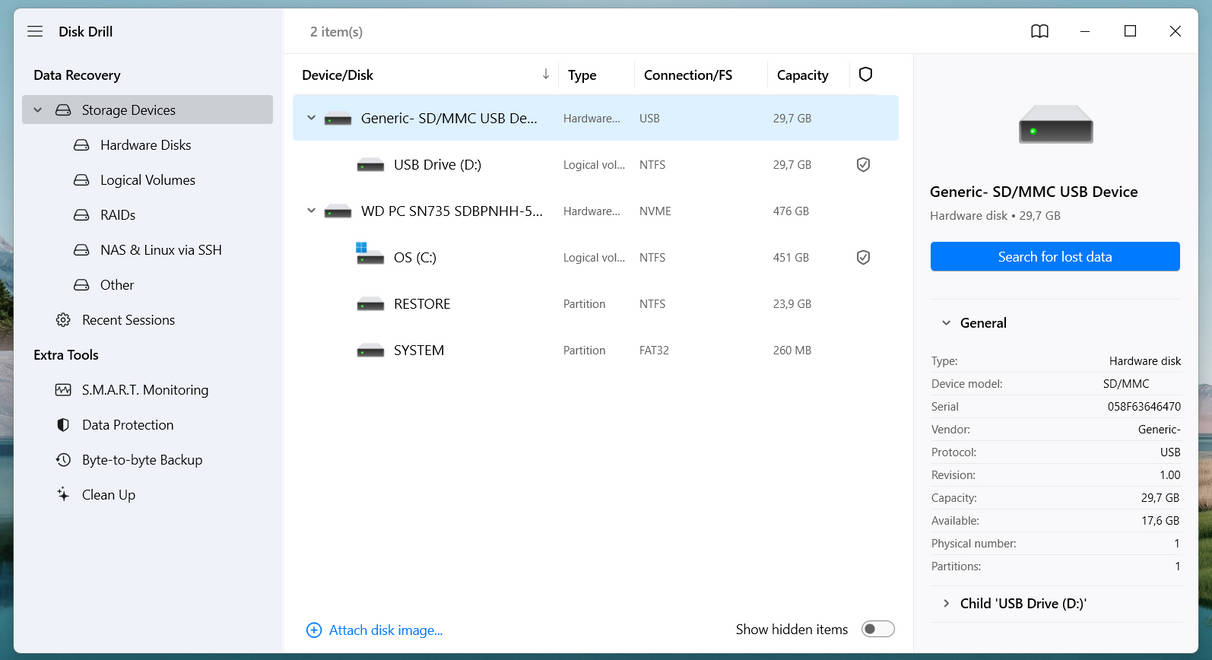Open Byte-to-byte Backup tool

[x=142, y=460]
